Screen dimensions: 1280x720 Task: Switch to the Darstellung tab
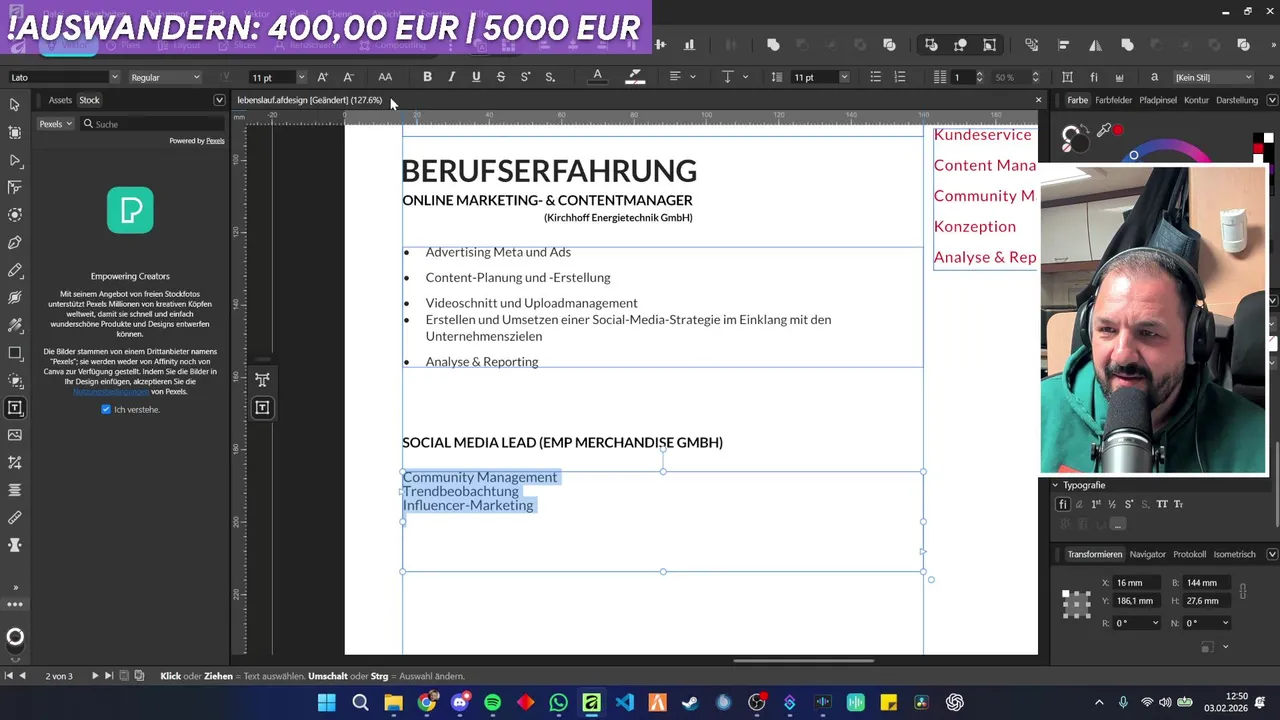click(1237, 100)
